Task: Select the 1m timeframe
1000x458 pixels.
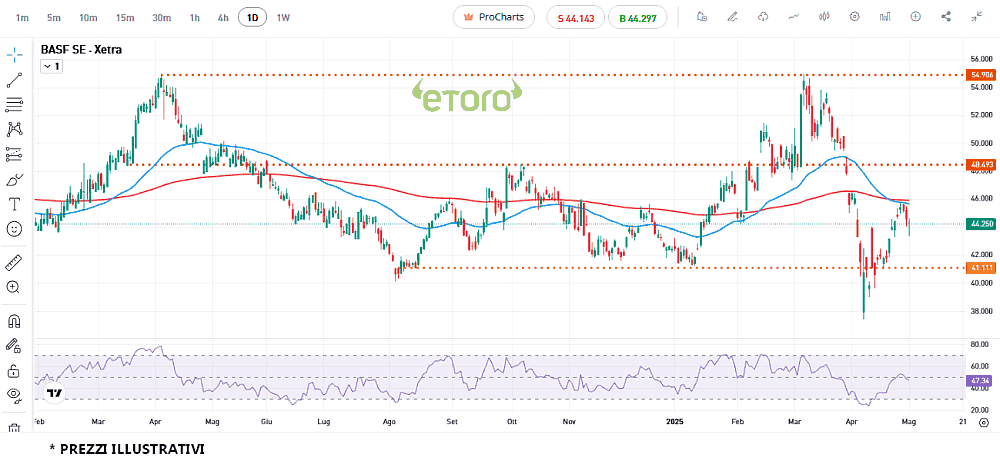Action: coord(22,18)
